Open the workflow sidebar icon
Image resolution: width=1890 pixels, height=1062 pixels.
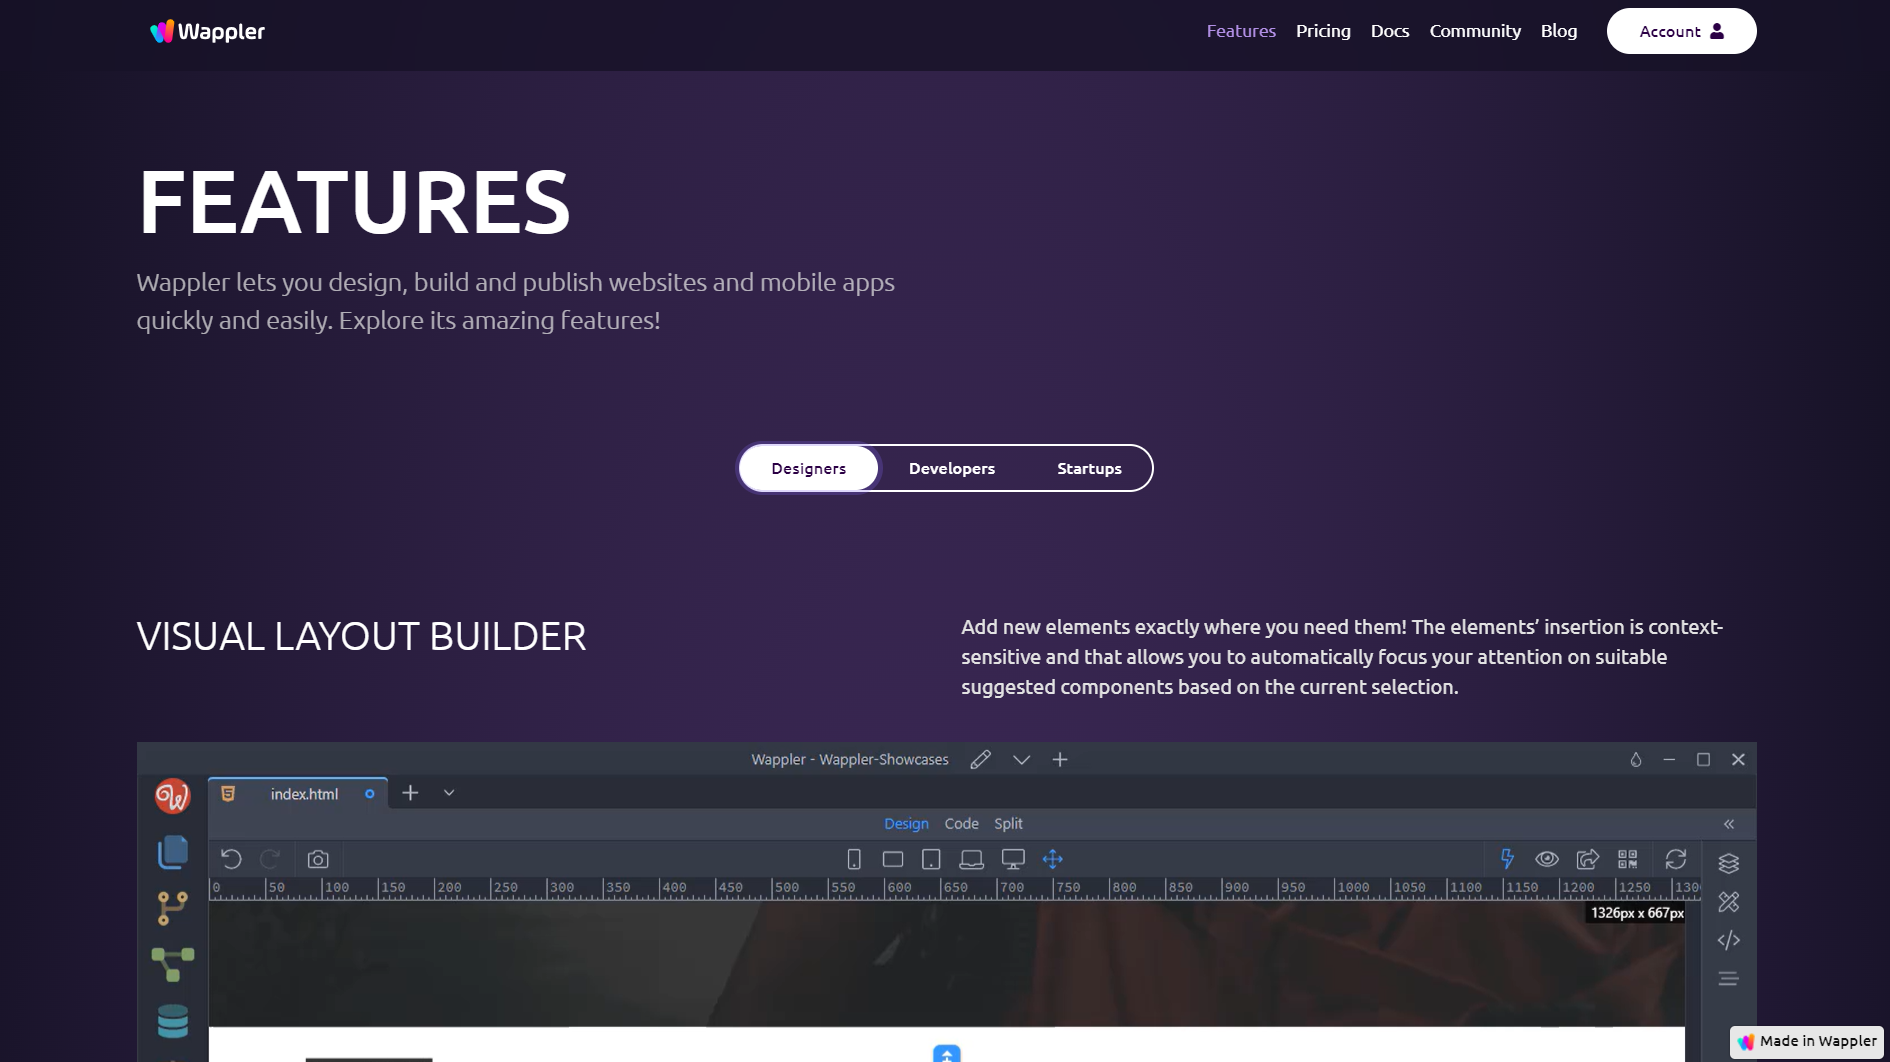[x=173, y=964]
